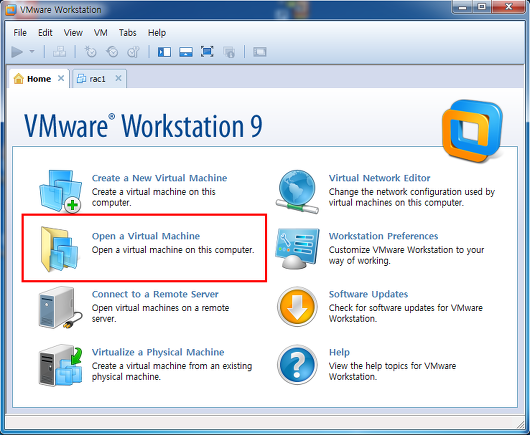530x435 pixels.
Task: Open the File menu
Action: point(20,33)
